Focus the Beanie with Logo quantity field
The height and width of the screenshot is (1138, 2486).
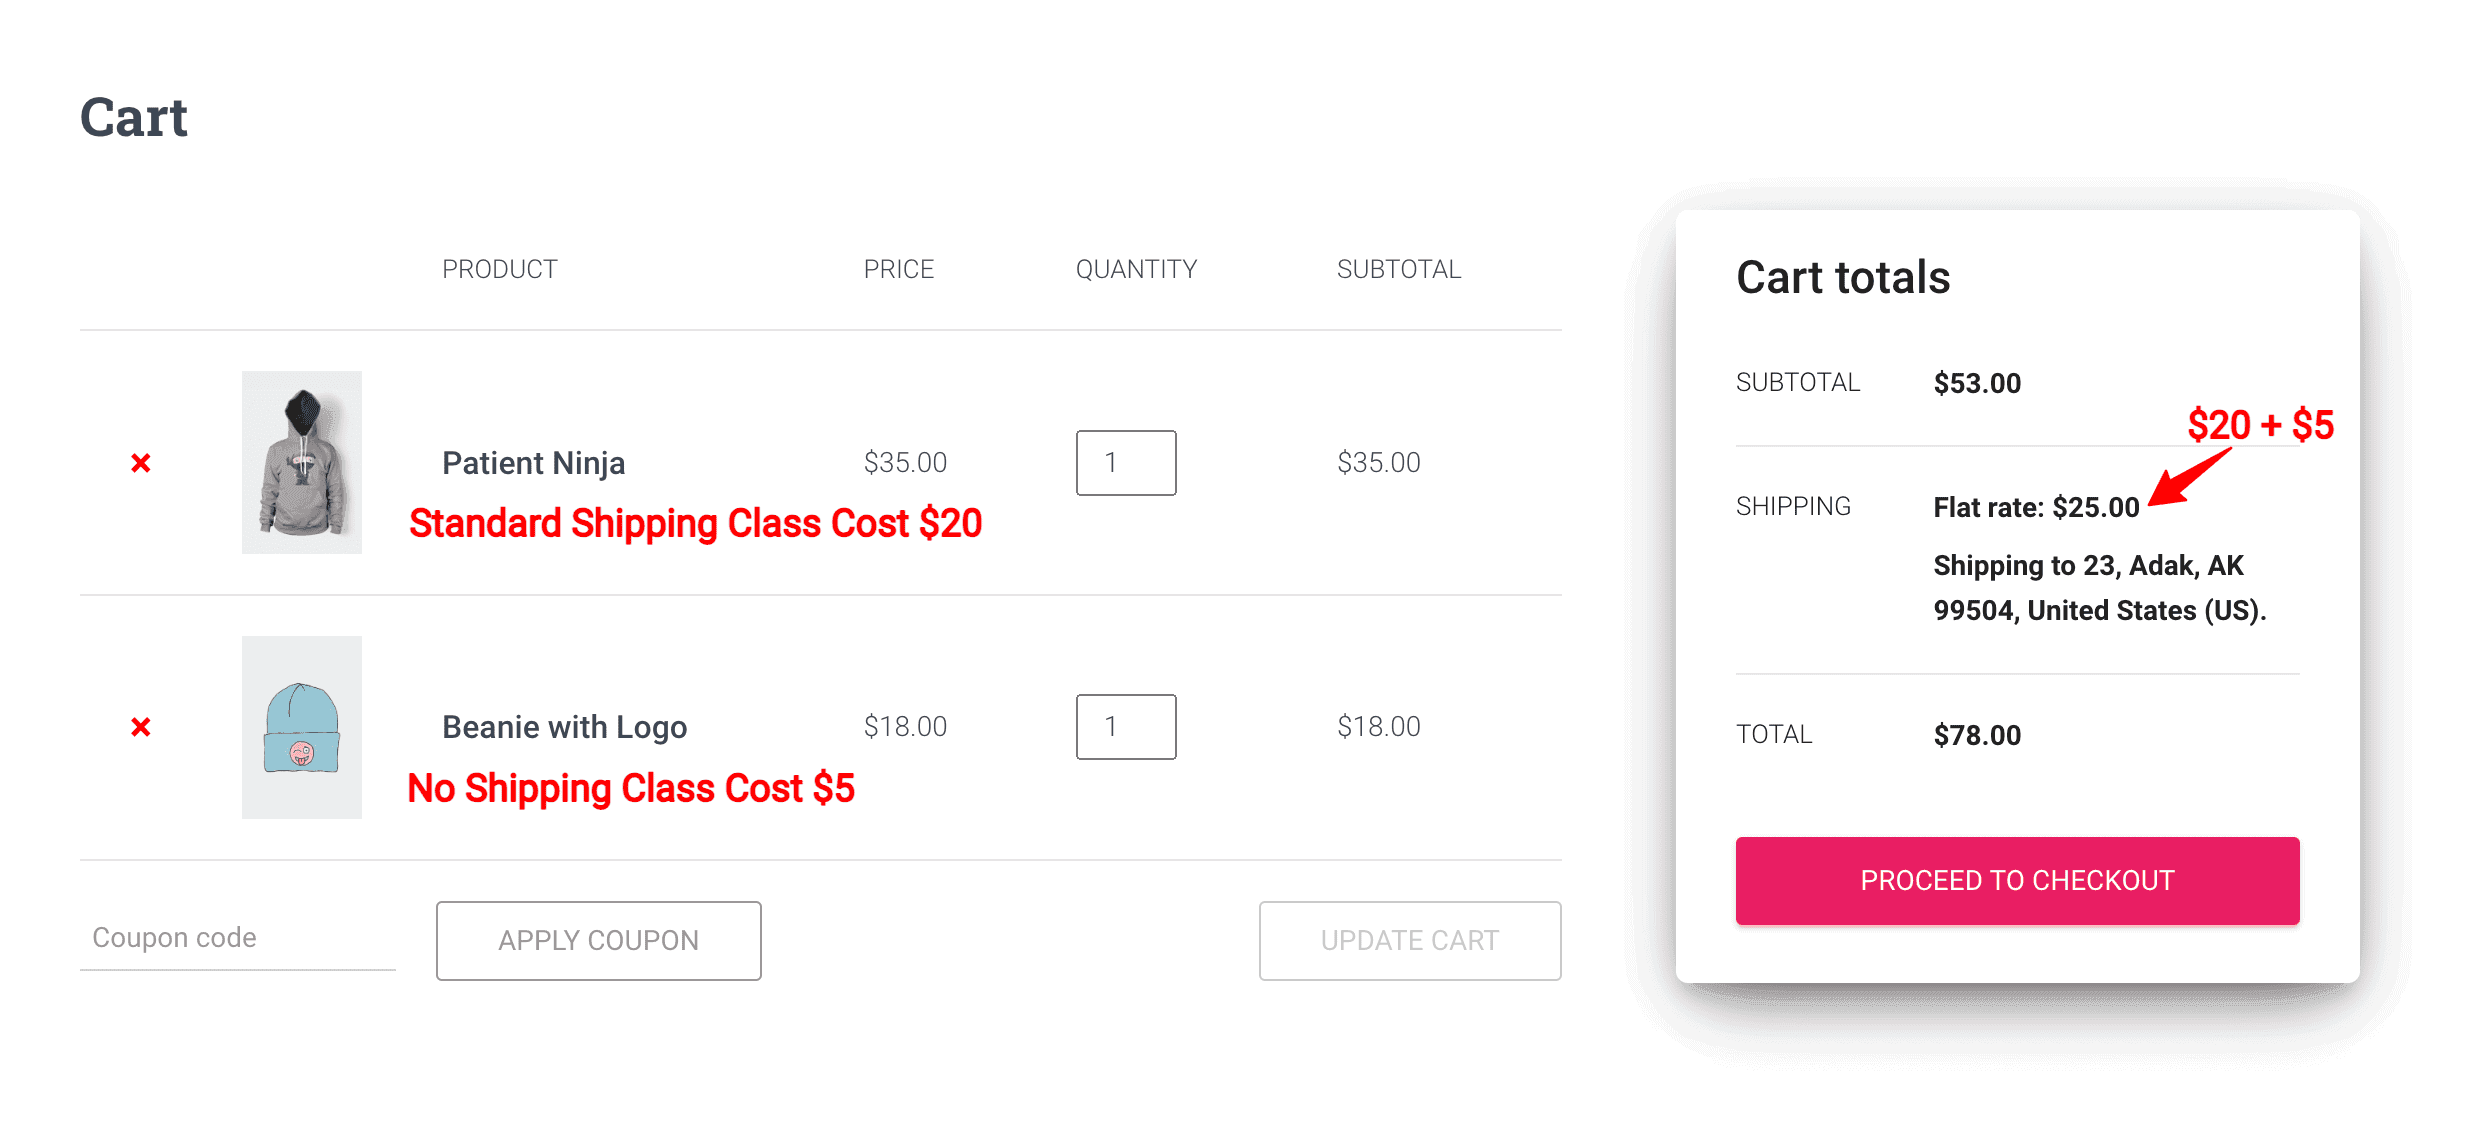click(x=1125, y=727)
